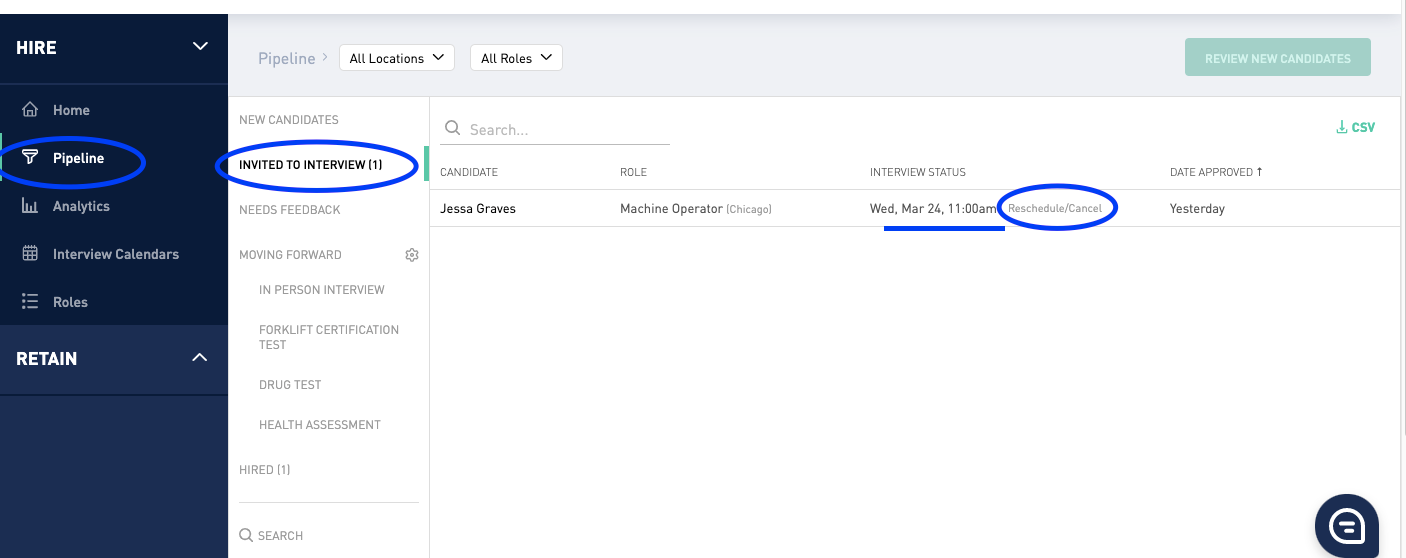Click the Home house icon
Screen dimensions: 1406x558
pyautogui.click(x=31, y=110)
